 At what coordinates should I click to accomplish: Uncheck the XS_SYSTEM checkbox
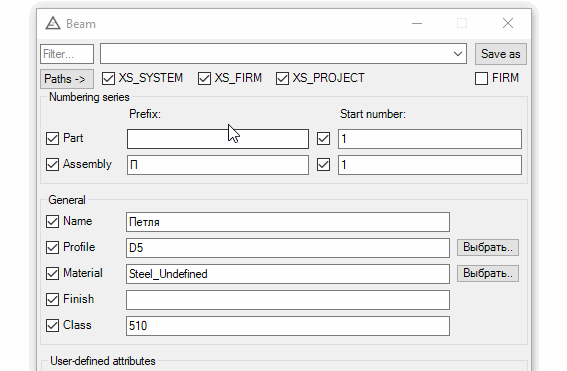(108, 78)
